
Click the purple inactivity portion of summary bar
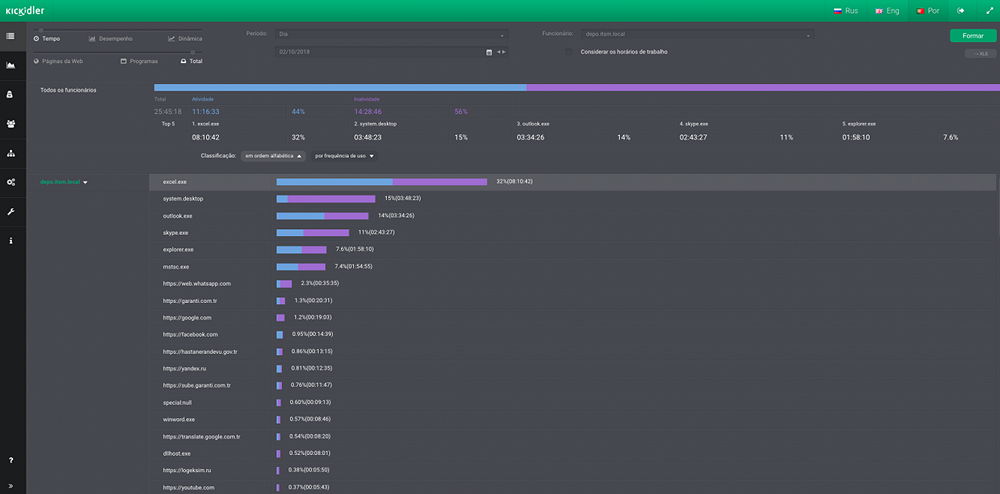(763, 87)
